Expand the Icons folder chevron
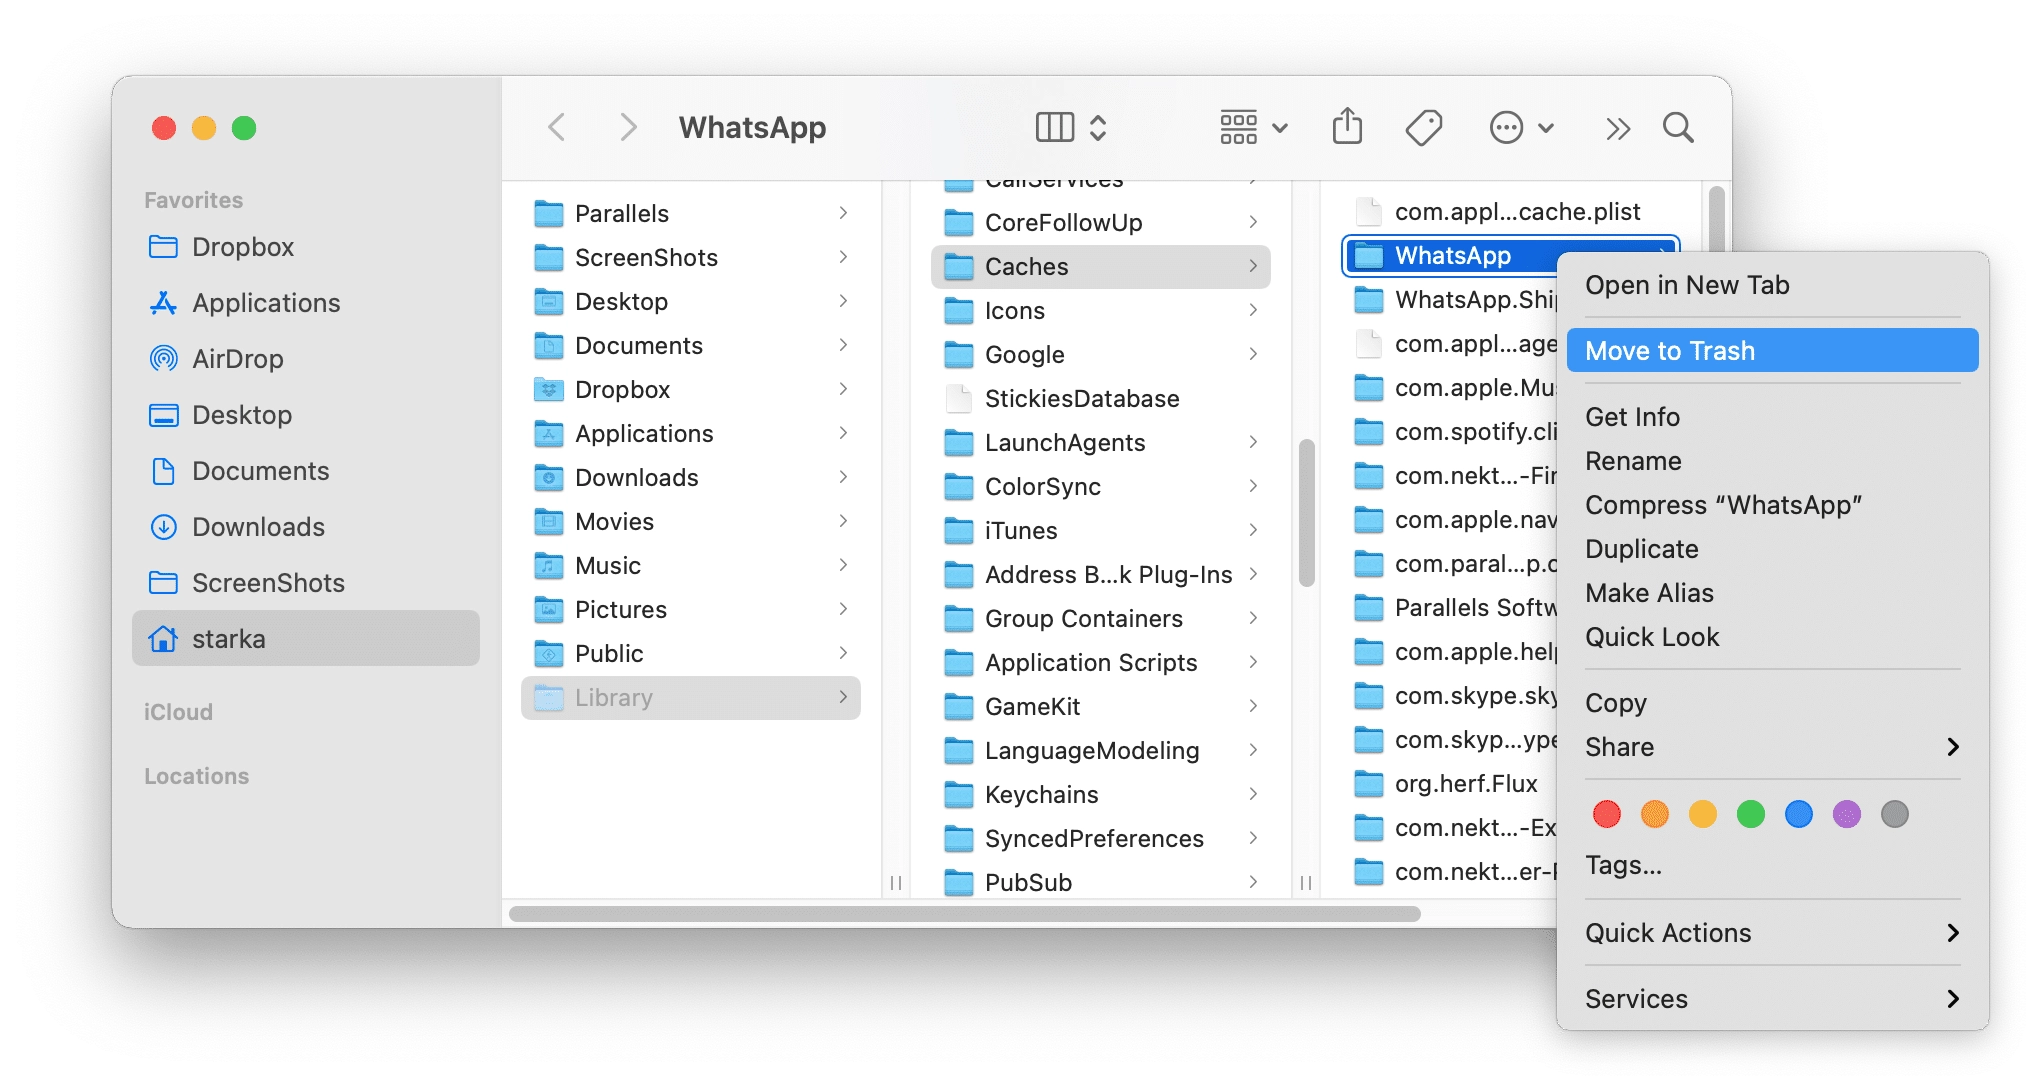2026x1076 pixels. click(x=1253, y=310)
